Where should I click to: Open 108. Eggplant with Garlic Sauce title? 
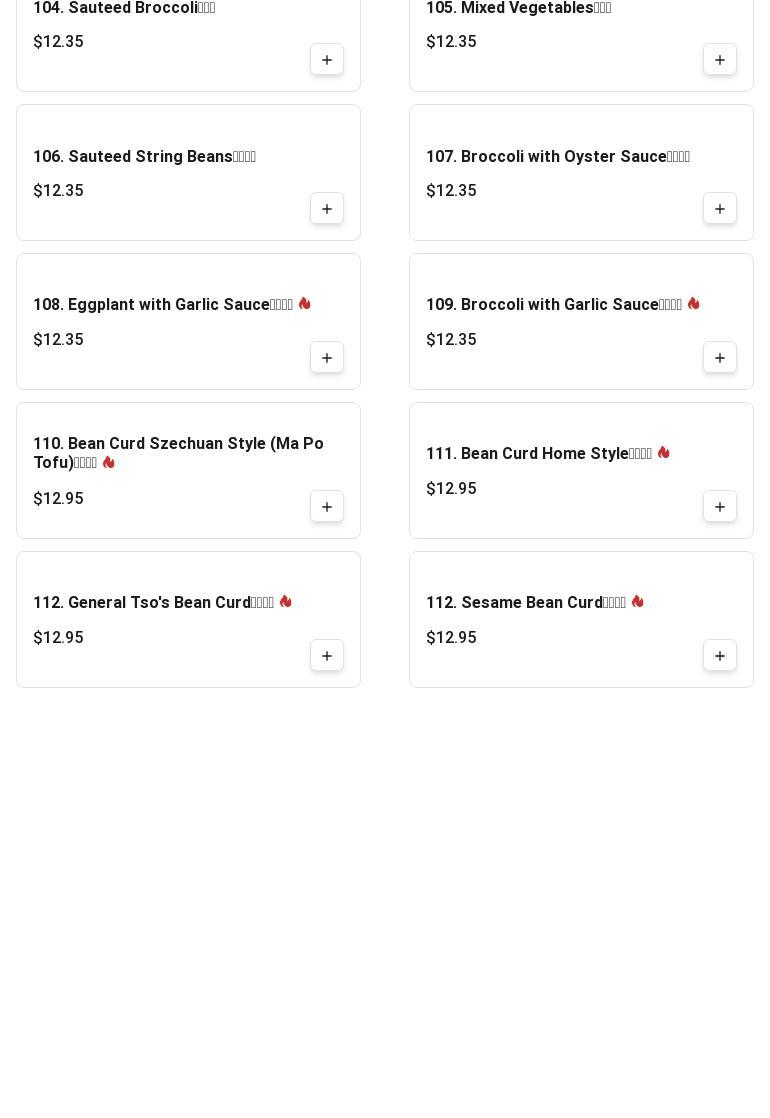163,304
